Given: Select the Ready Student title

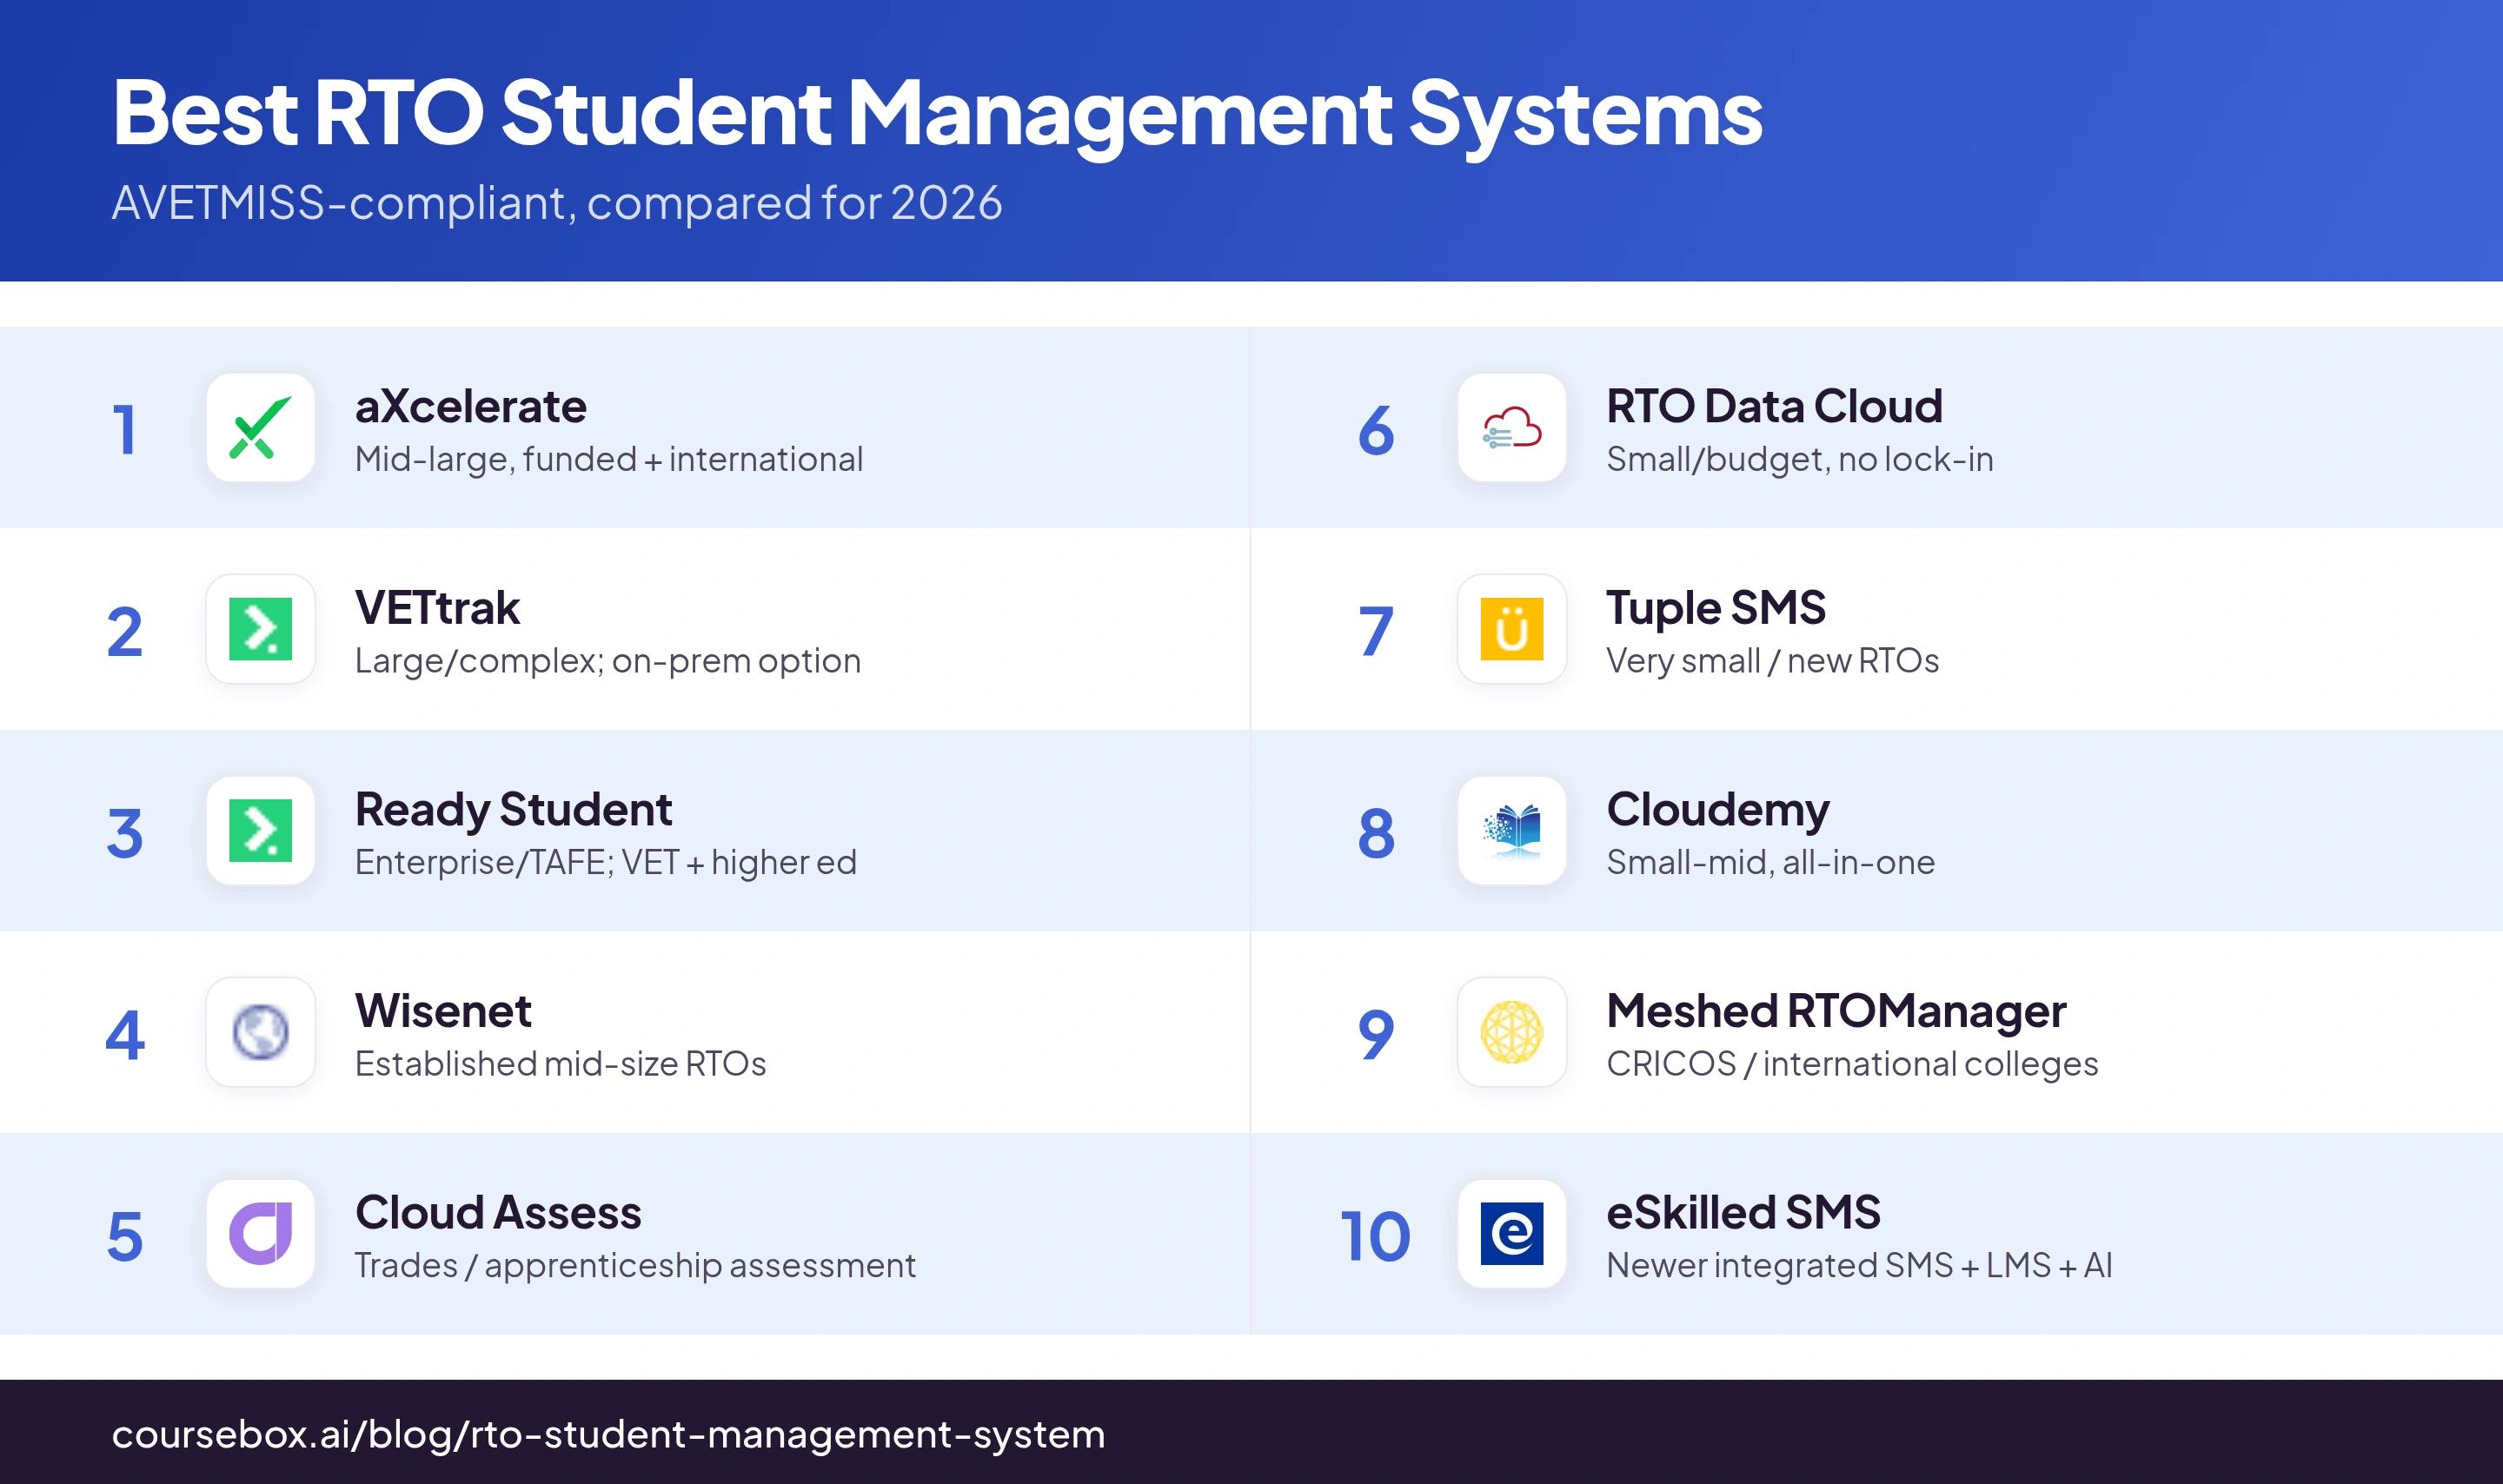Looking at the screenshot, I should tap(514, 810).
